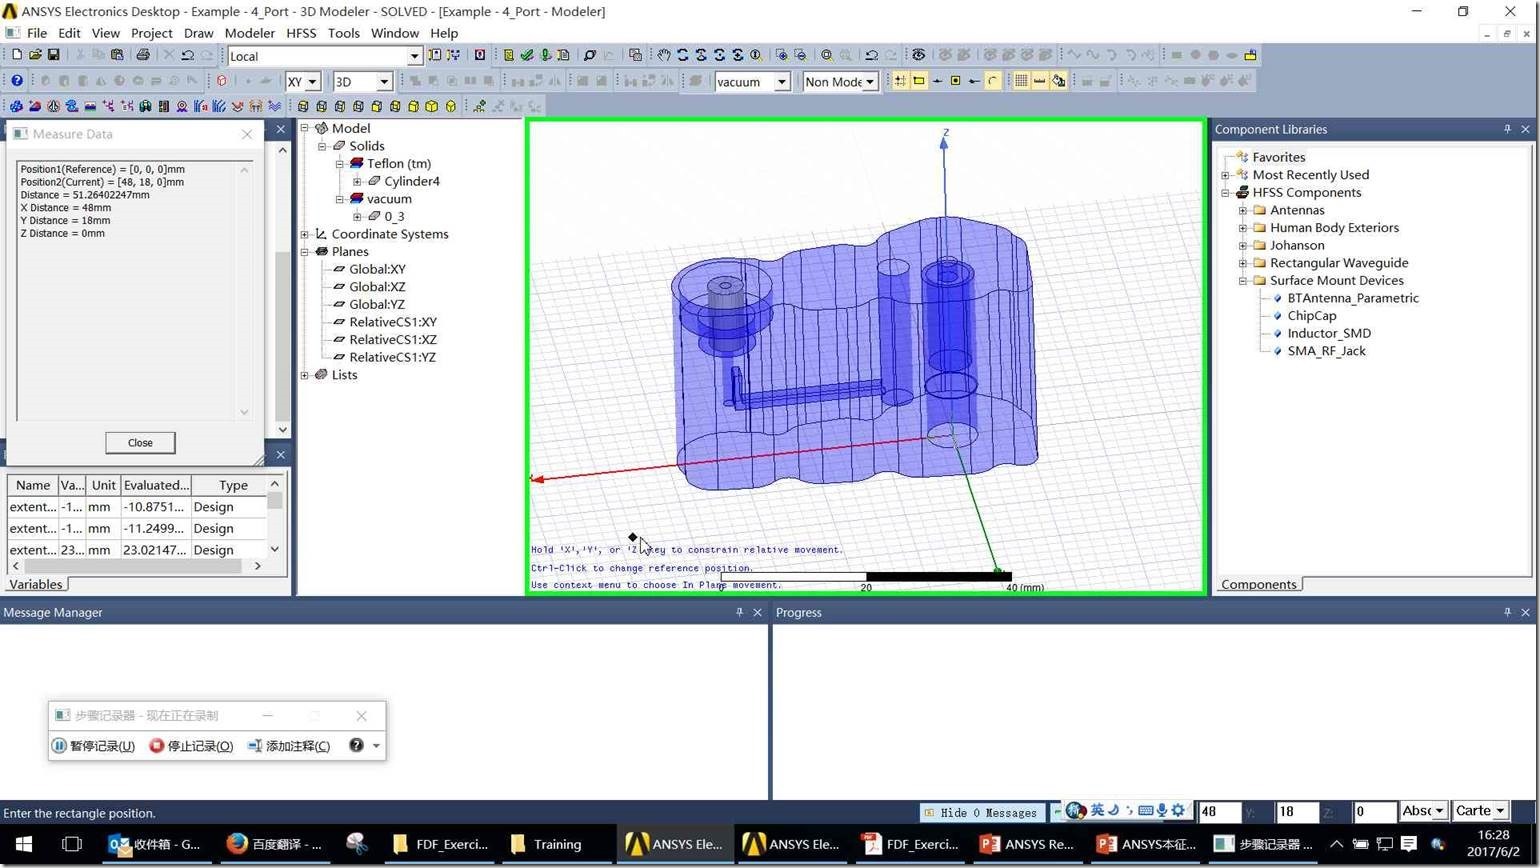Toggle the vertex snap mode button
This screenshot has height=868, width=1540.
click(919, 81)
